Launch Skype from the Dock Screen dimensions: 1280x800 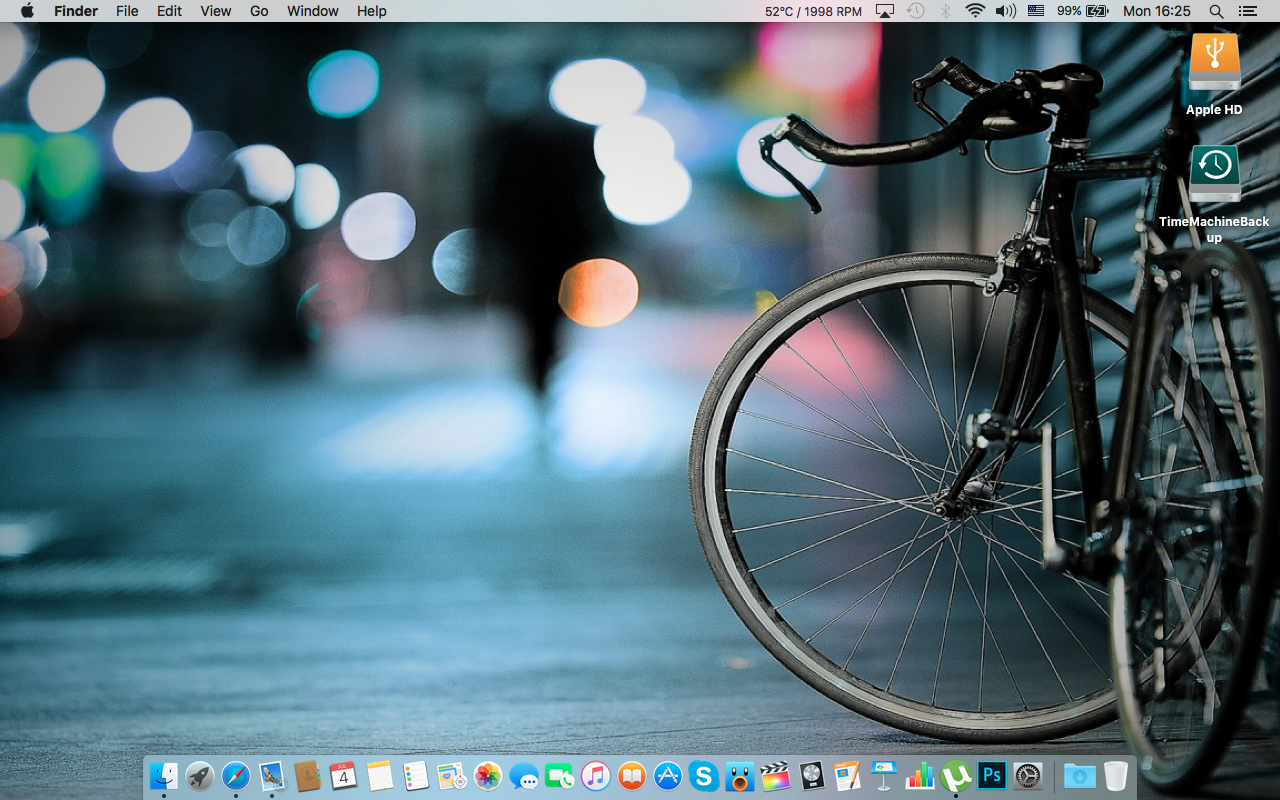point(704,775)
